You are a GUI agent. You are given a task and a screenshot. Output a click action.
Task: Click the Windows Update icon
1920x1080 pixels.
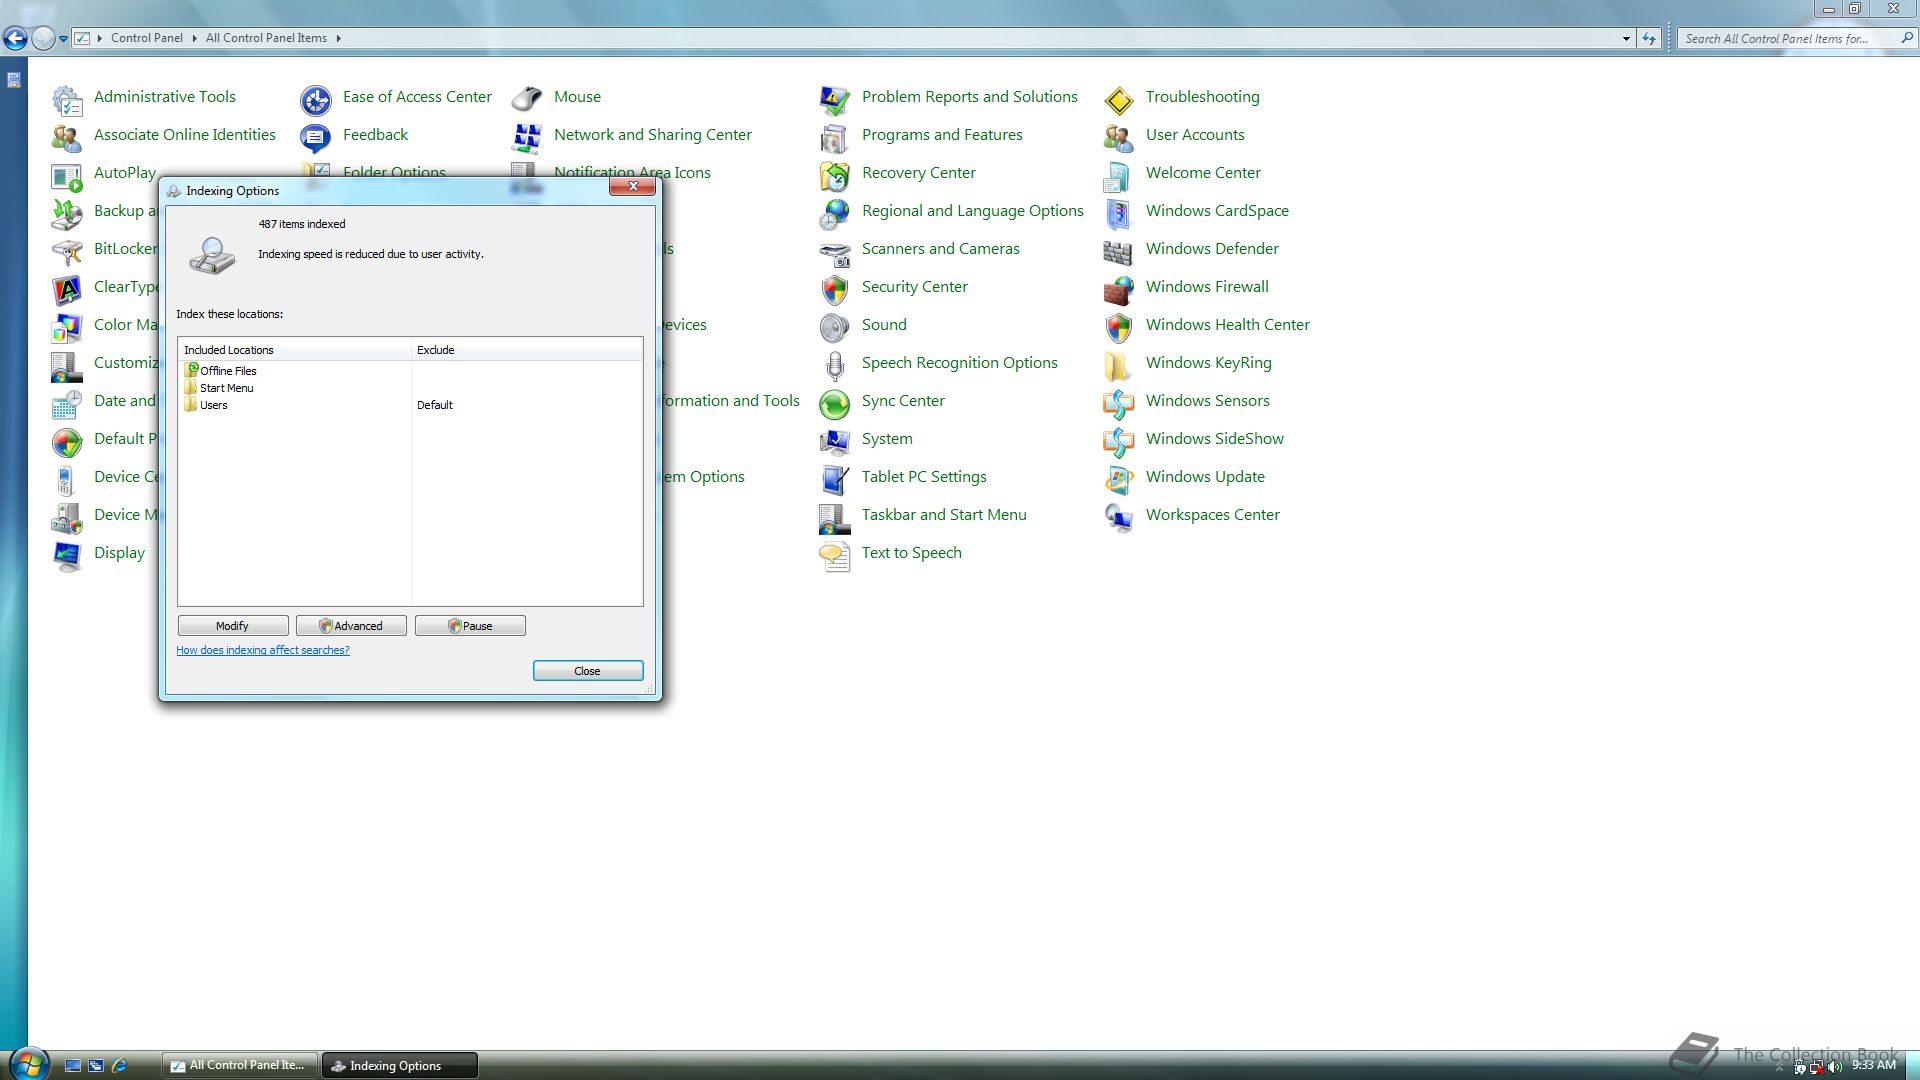click(1119, 479)
